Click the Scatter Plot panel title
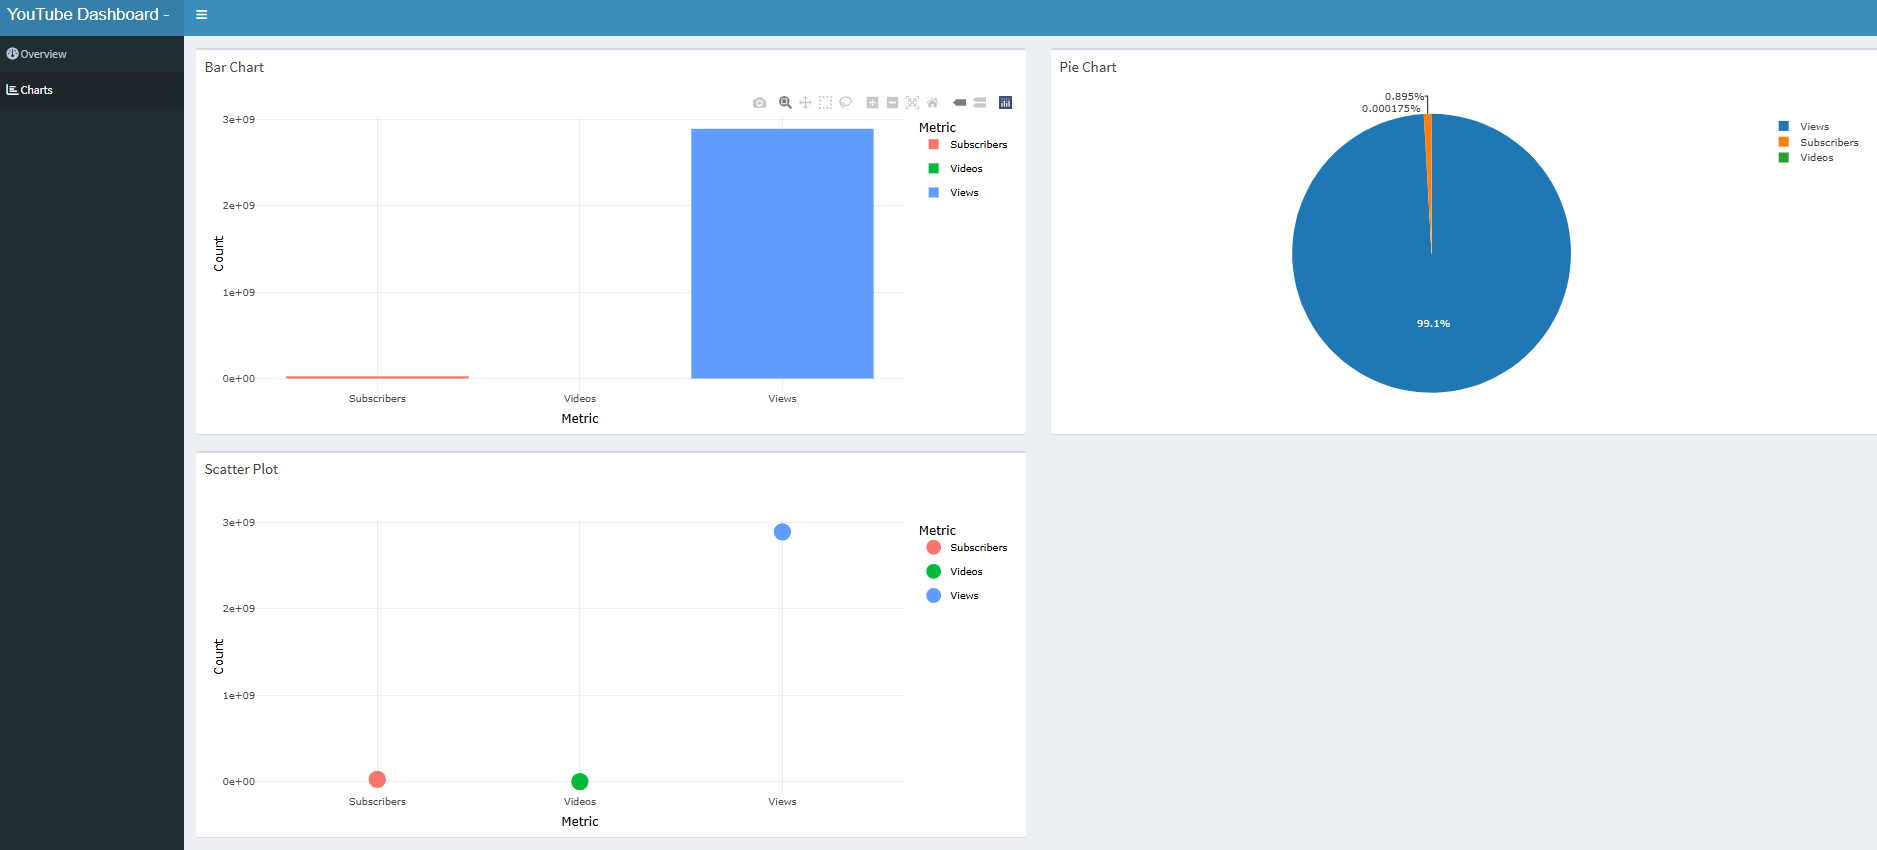The width and height of the screenshot is (1877, 850). (241, 469)
